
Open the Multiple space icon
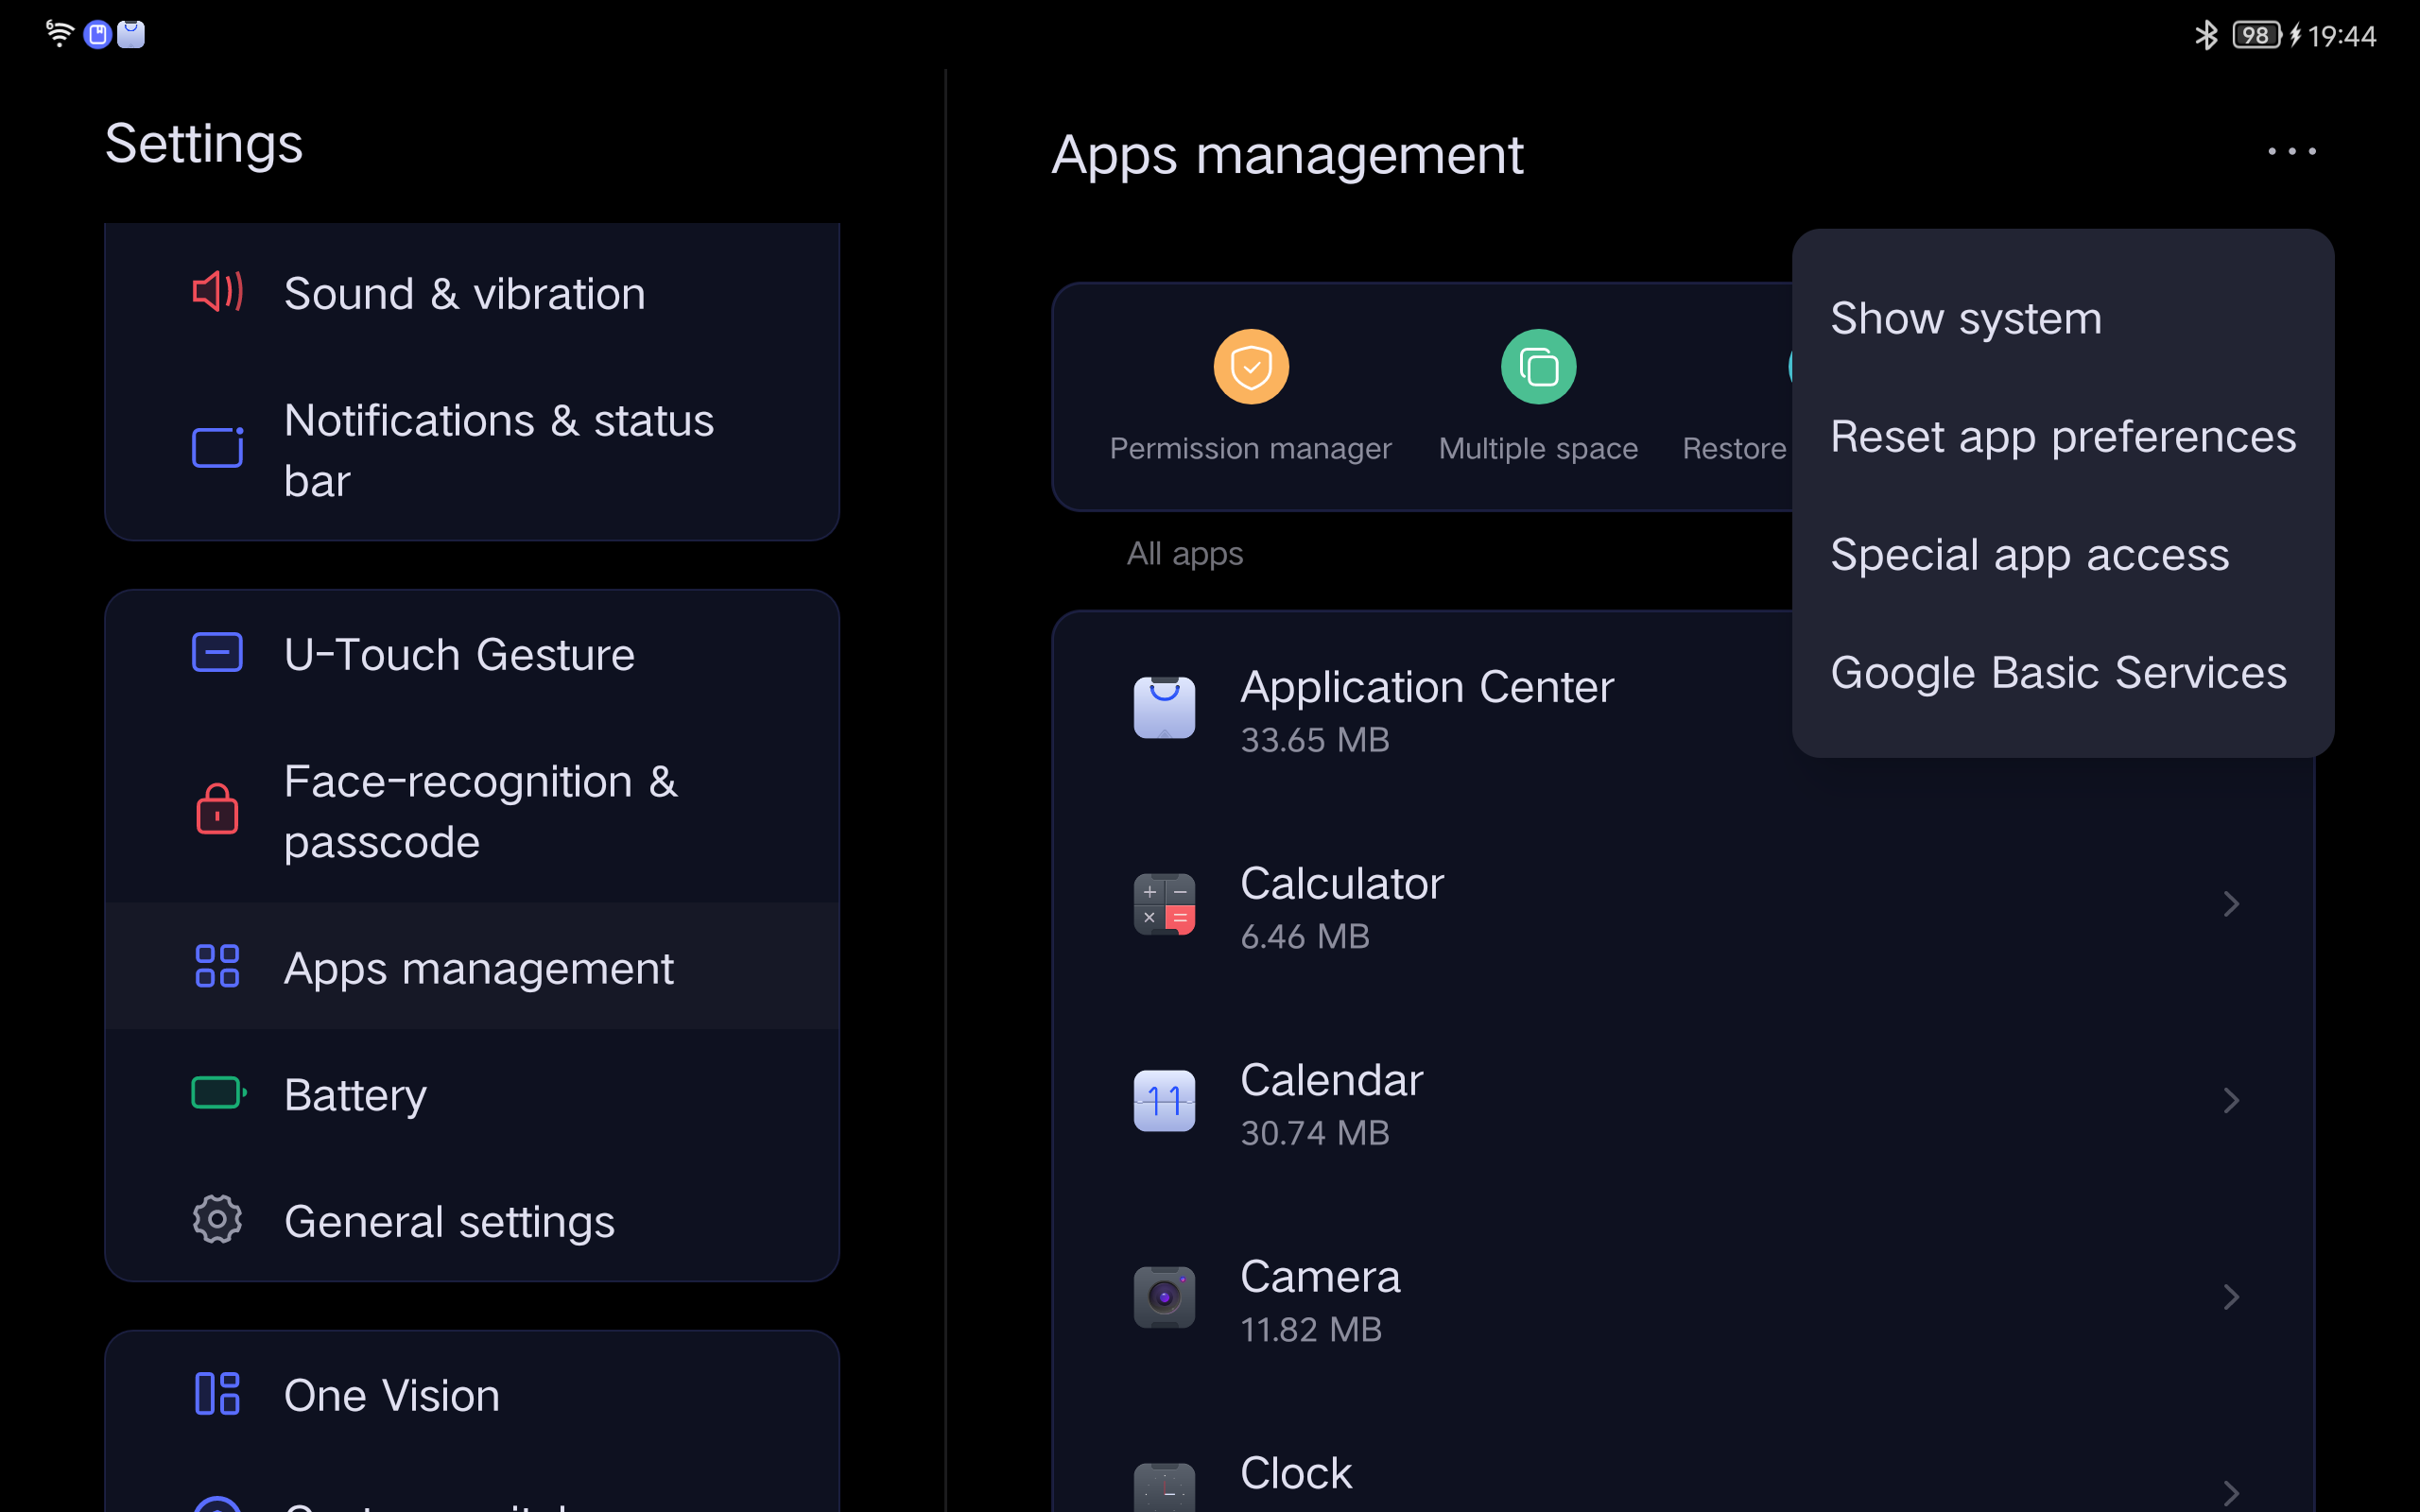click(x=1538, y=367)
